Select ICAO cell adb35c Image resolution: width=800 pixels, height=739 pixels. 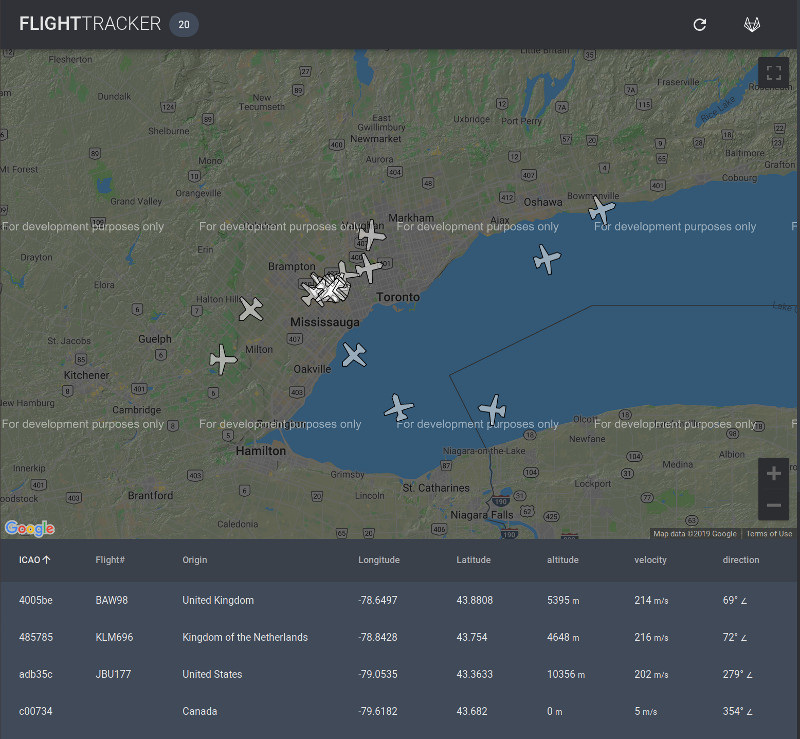[36, 674]
